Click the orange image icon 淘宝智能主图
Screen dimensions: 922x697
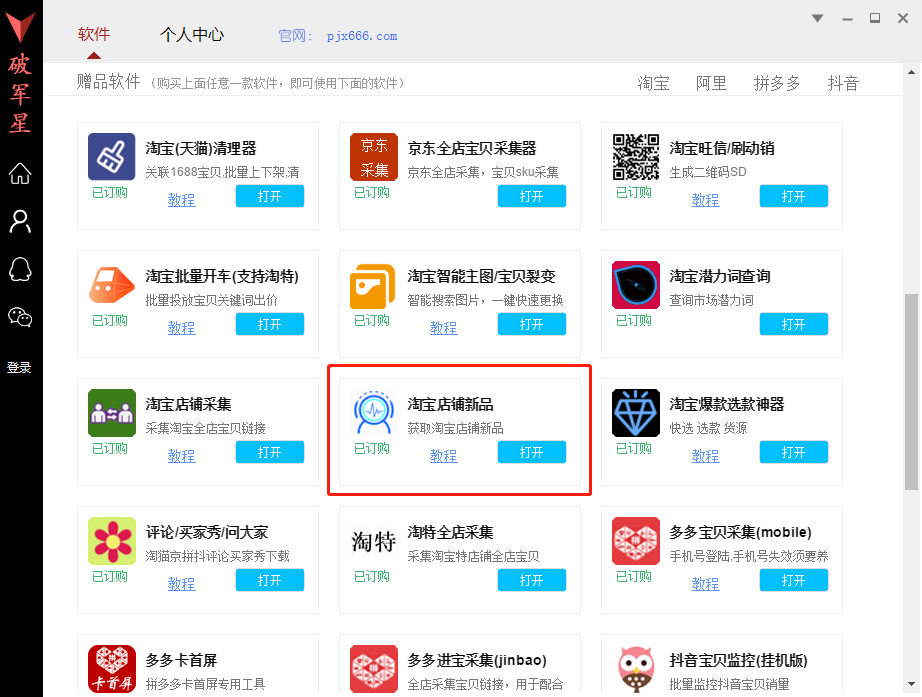pyautogui.click(x=374, y=285)
